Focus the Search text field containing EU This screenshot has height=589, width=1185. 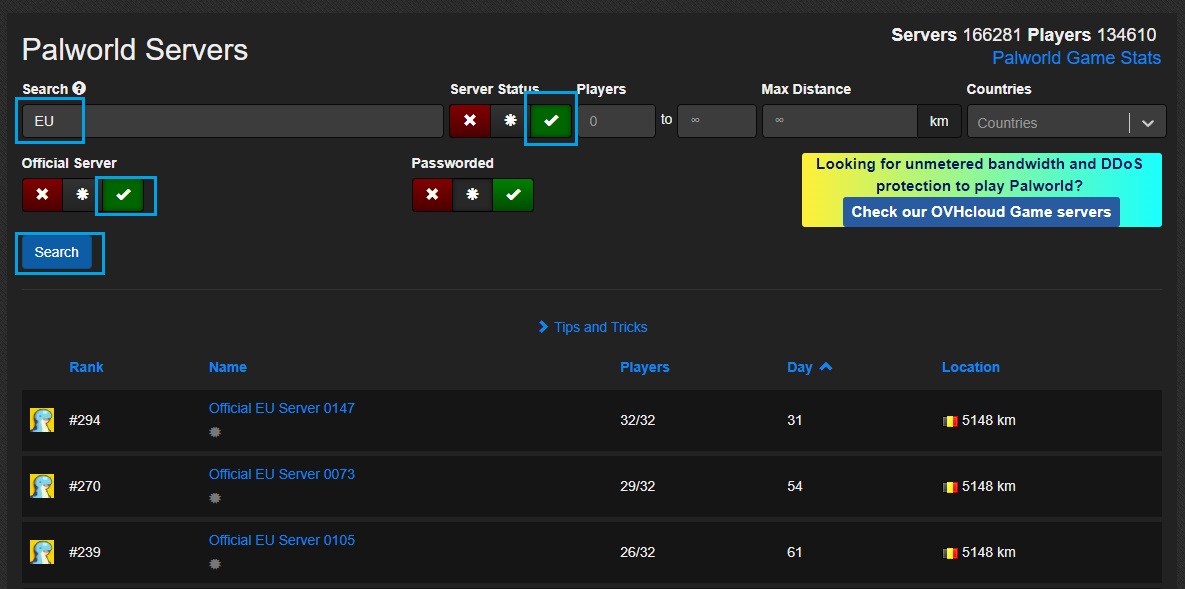(x=233, y=121)
